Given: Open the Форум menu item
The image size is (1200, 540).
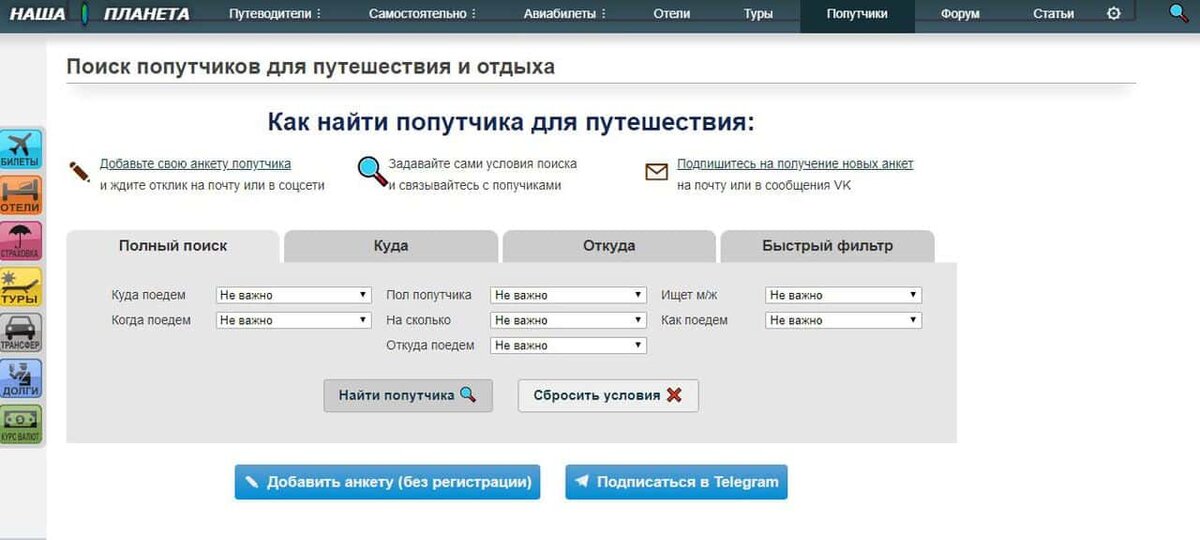Looking at the screenshot, I should pos(960,14).
